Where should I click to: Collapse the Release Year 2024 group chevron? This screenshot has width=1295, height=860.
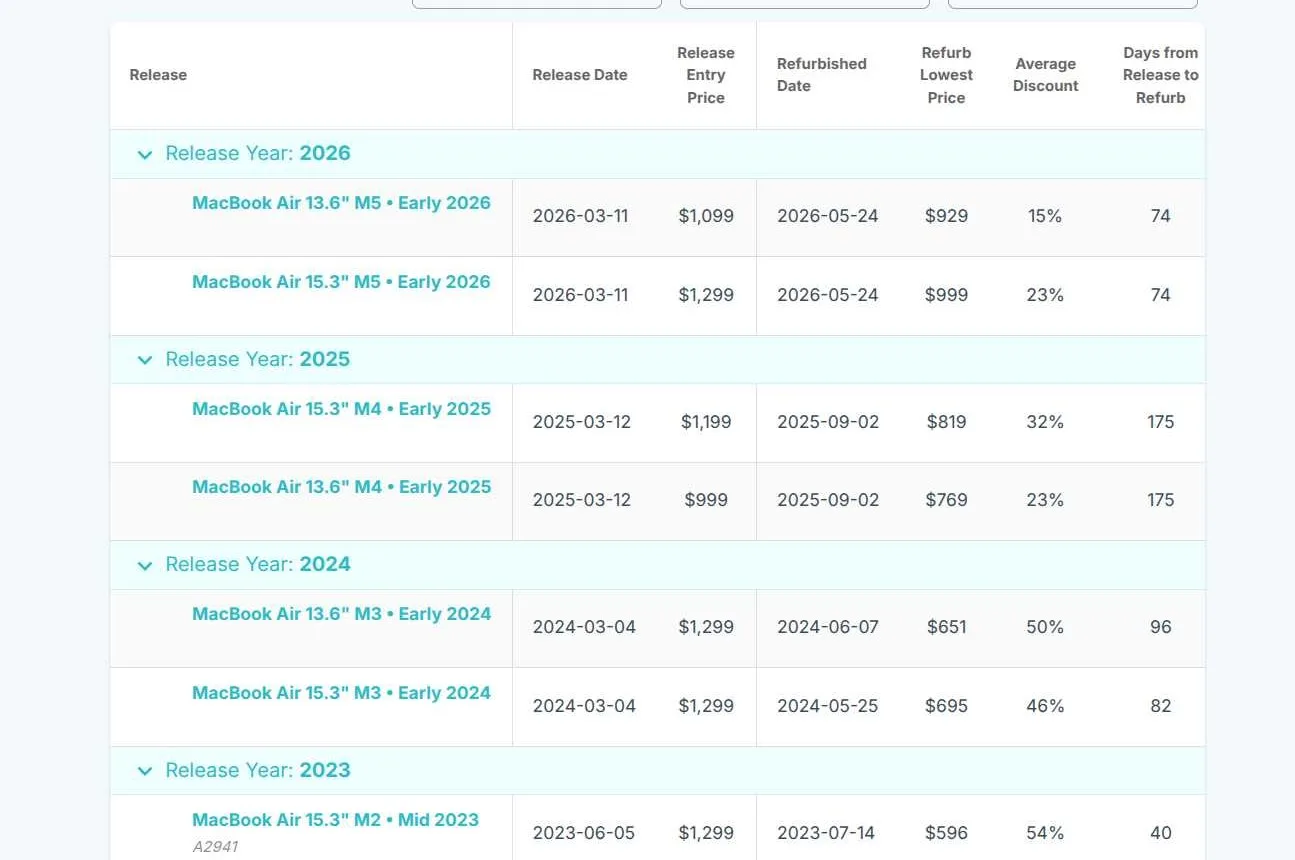tap(145, 566)
